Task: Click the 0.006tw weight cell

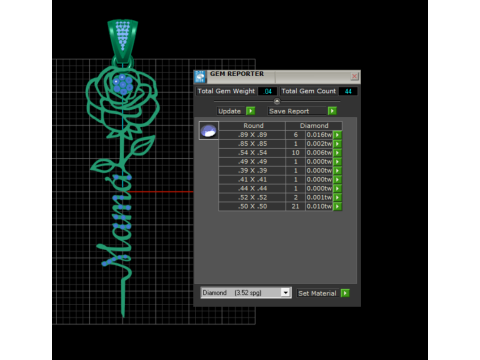Action: coord(319,153)
